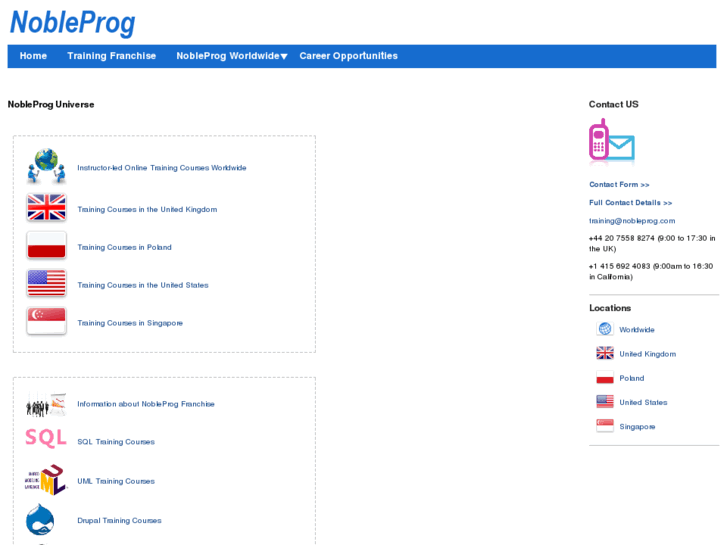
Task: Open the Contact Form >> link
Action: (x=619, y=184)
